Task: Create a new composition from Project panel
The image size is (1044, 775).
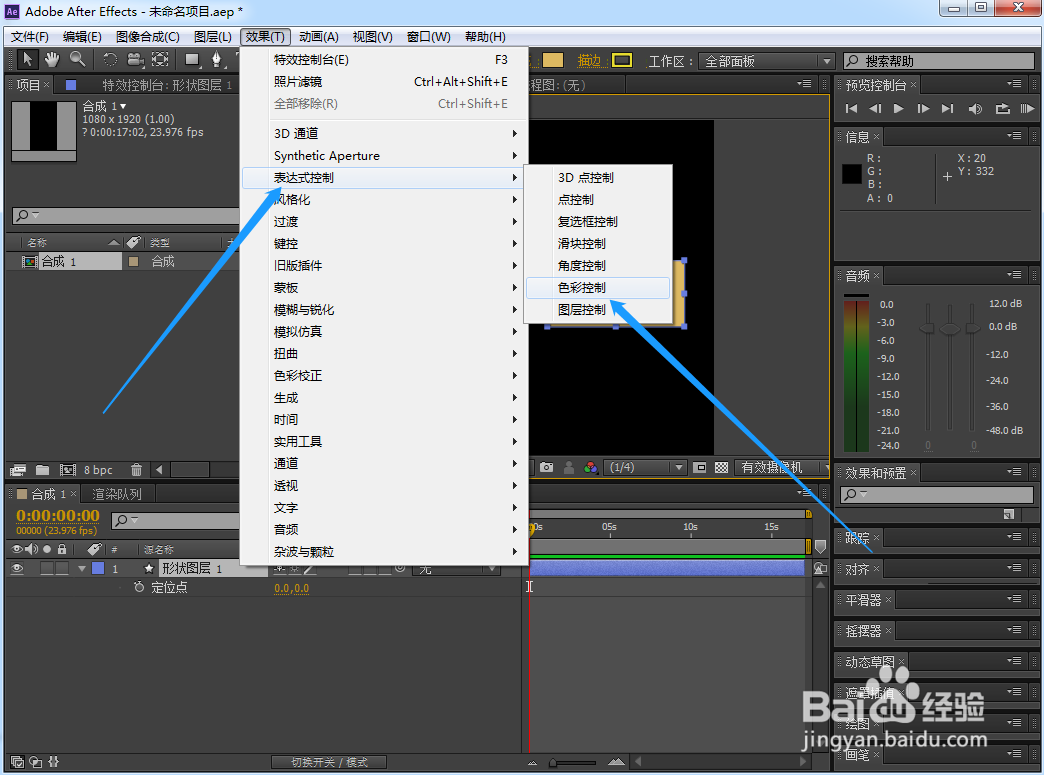Action: (67, 470)
